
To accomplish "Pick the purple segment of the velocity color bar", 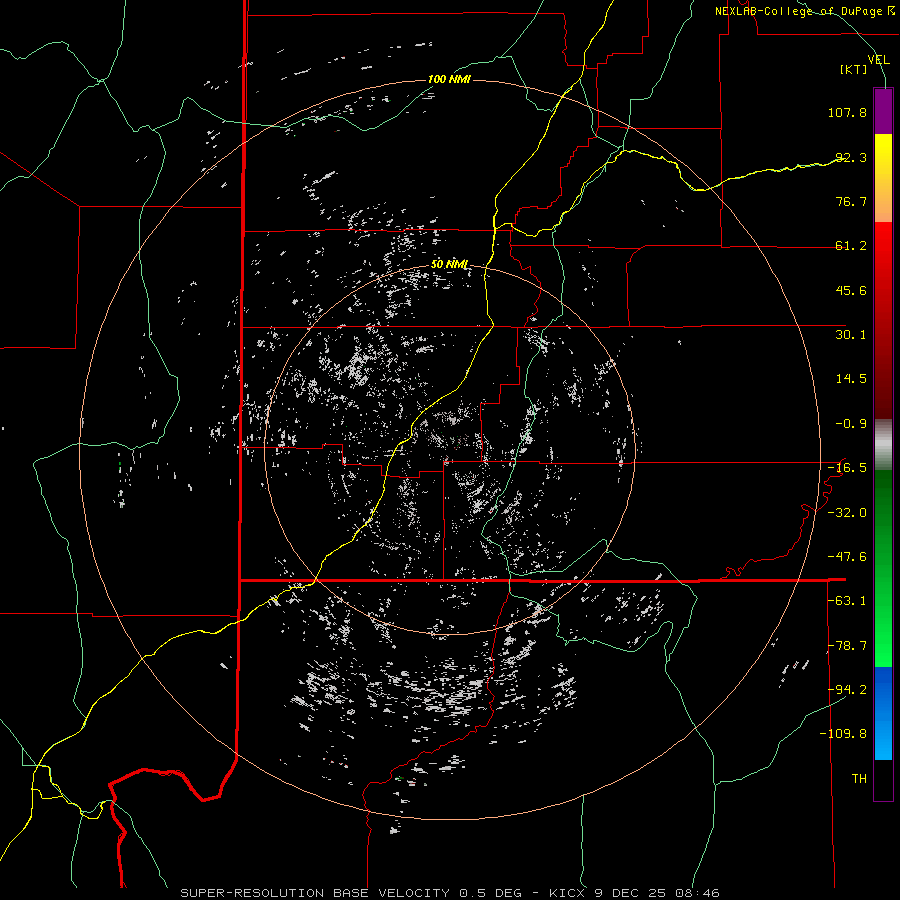I will [883, 111].
